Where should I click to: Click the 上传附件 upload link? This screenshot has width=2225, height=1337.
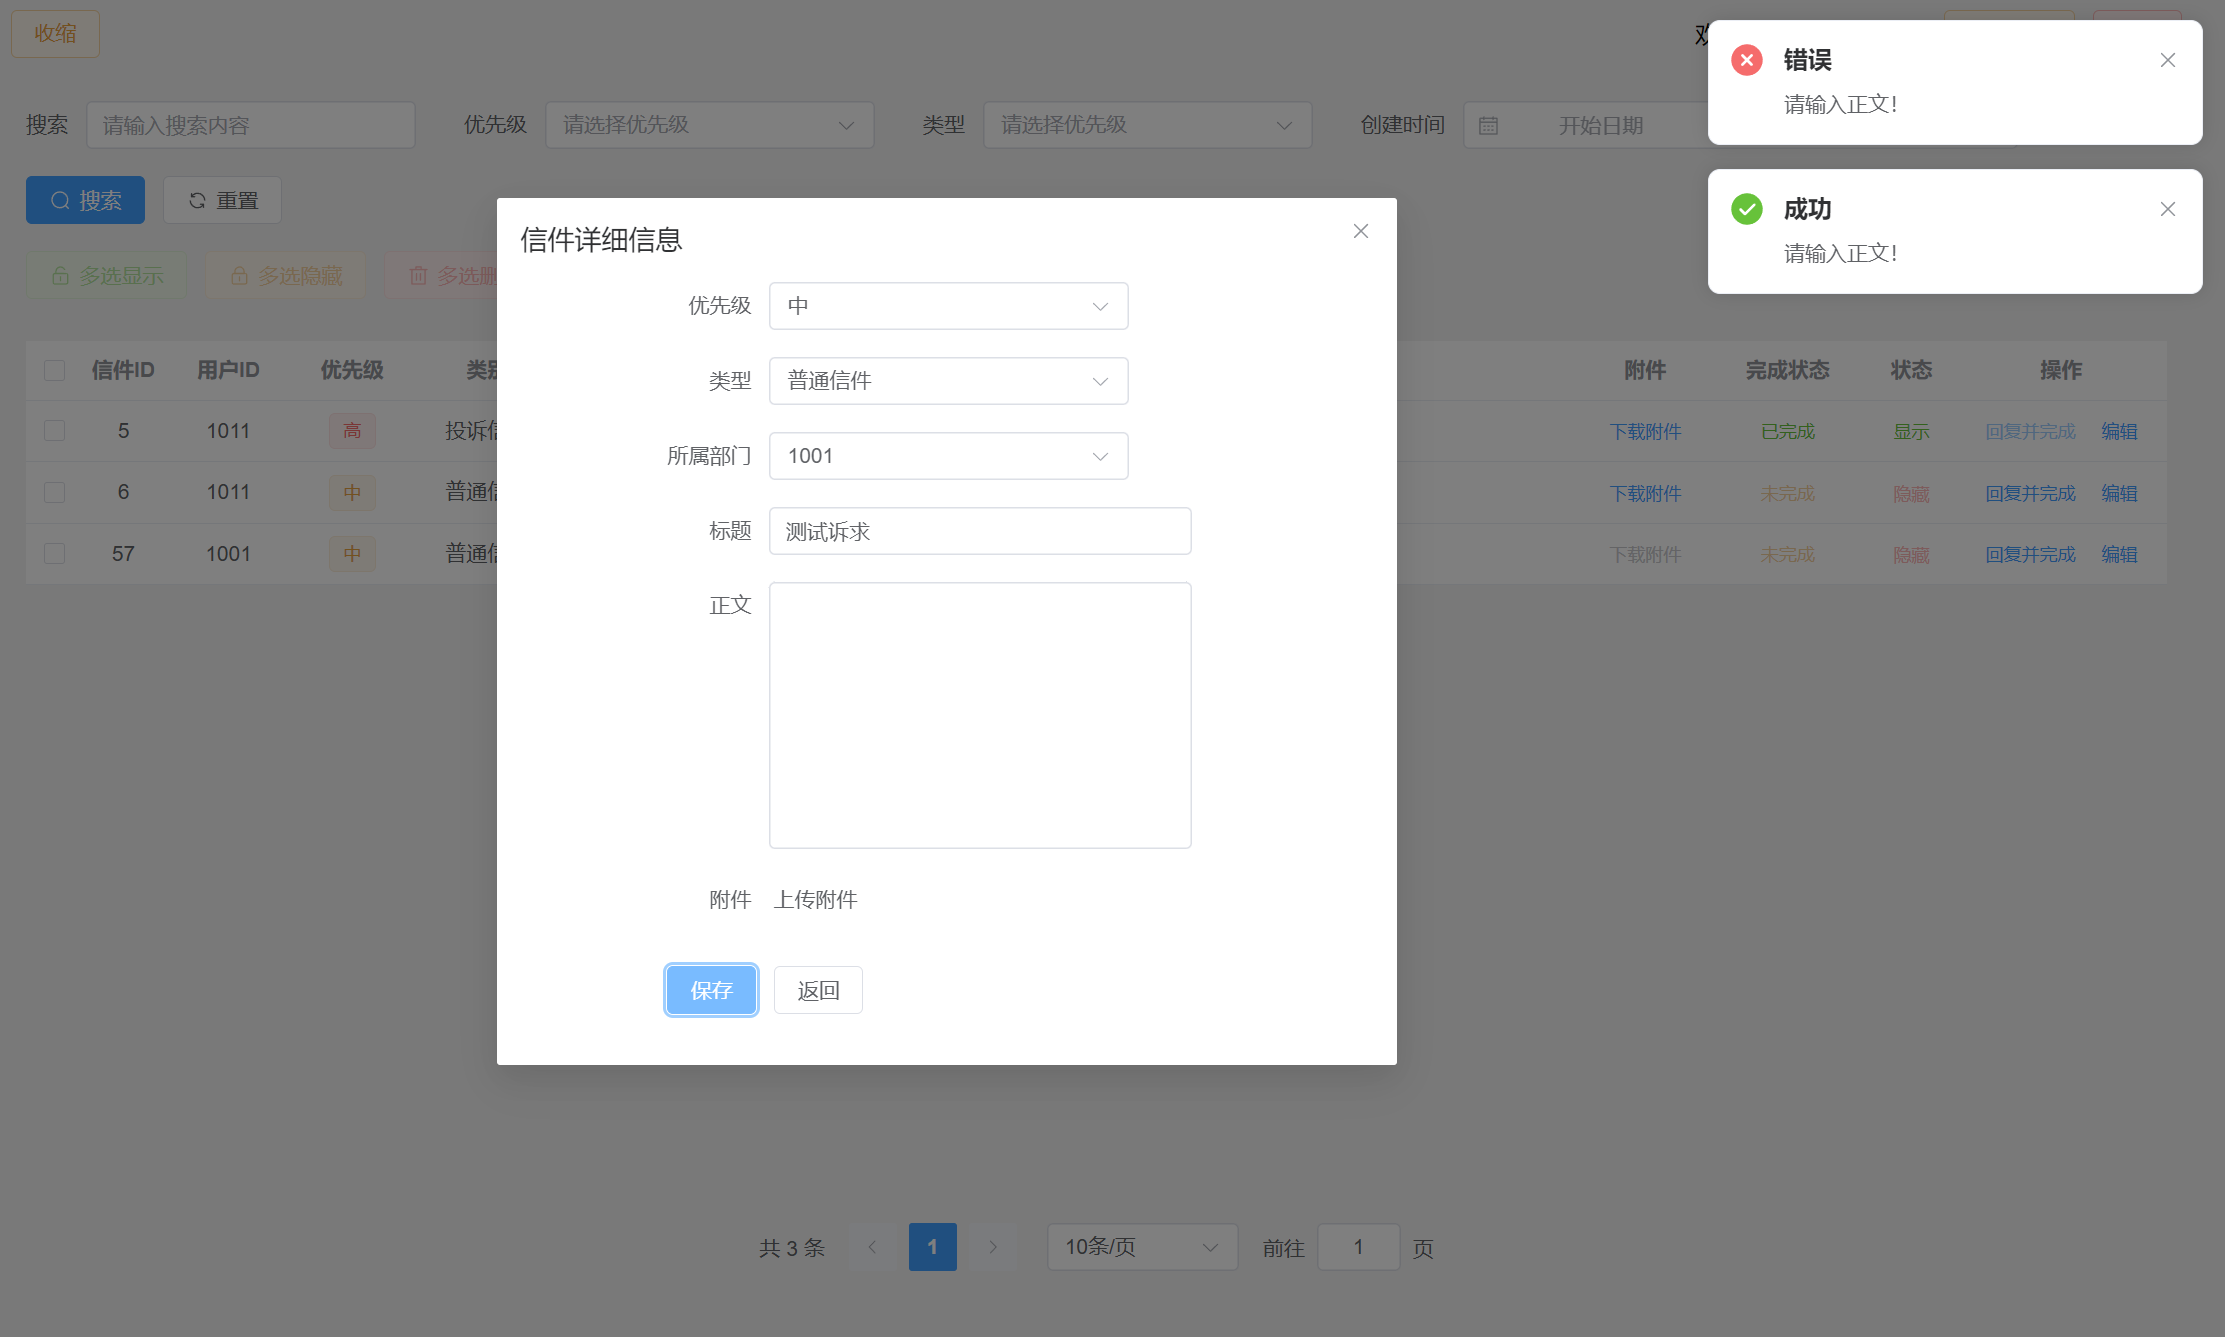tap(815, 900)
